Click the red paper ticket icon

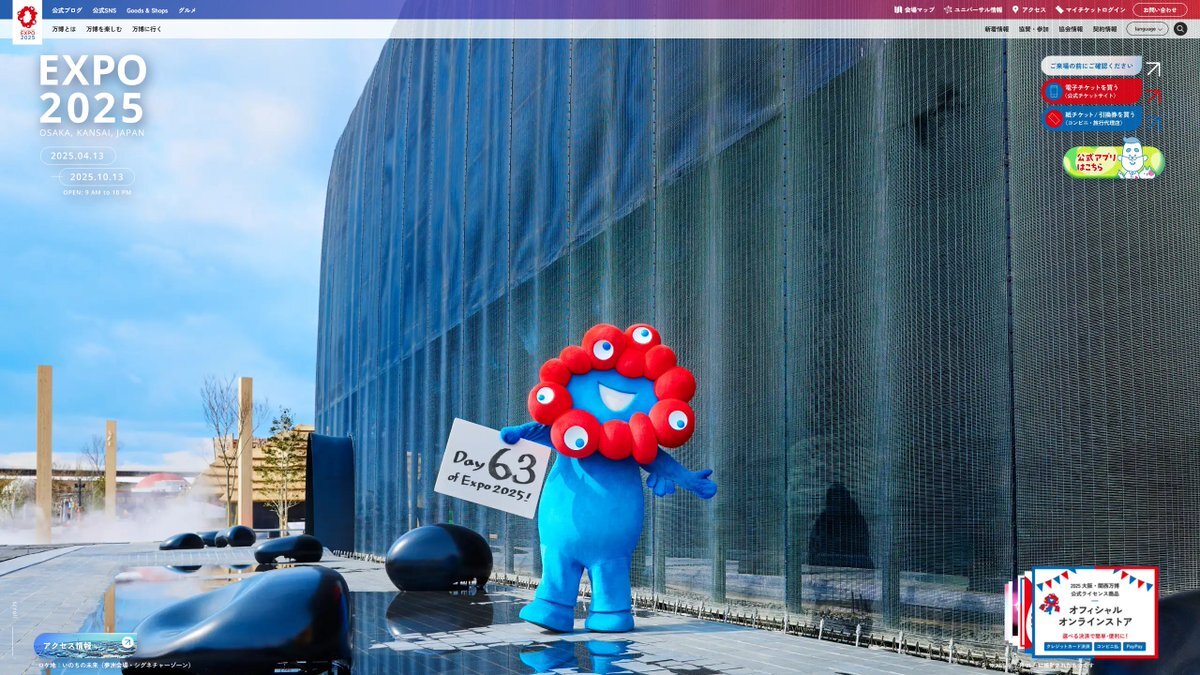pyautogui.click(x=1053, y=118)
